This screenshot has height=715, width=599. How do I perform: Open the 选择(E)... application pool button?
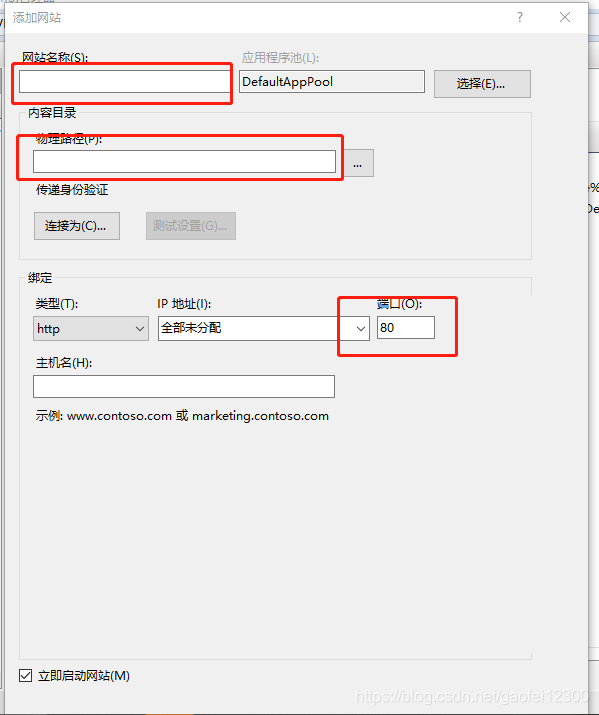pos(482,84)
